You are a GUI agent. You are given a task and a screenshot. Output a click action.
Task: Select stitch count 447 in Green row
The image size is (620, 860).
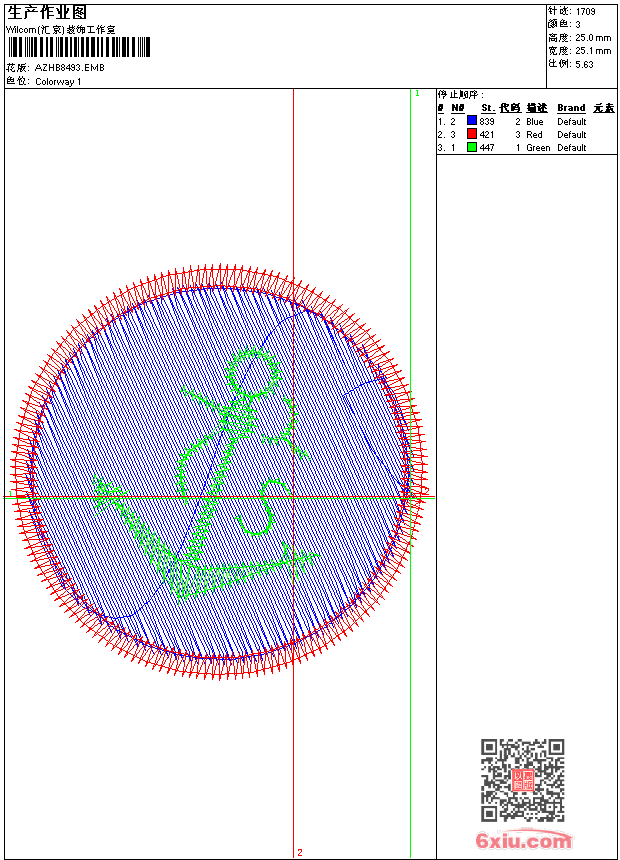click(x=487, y=148)
